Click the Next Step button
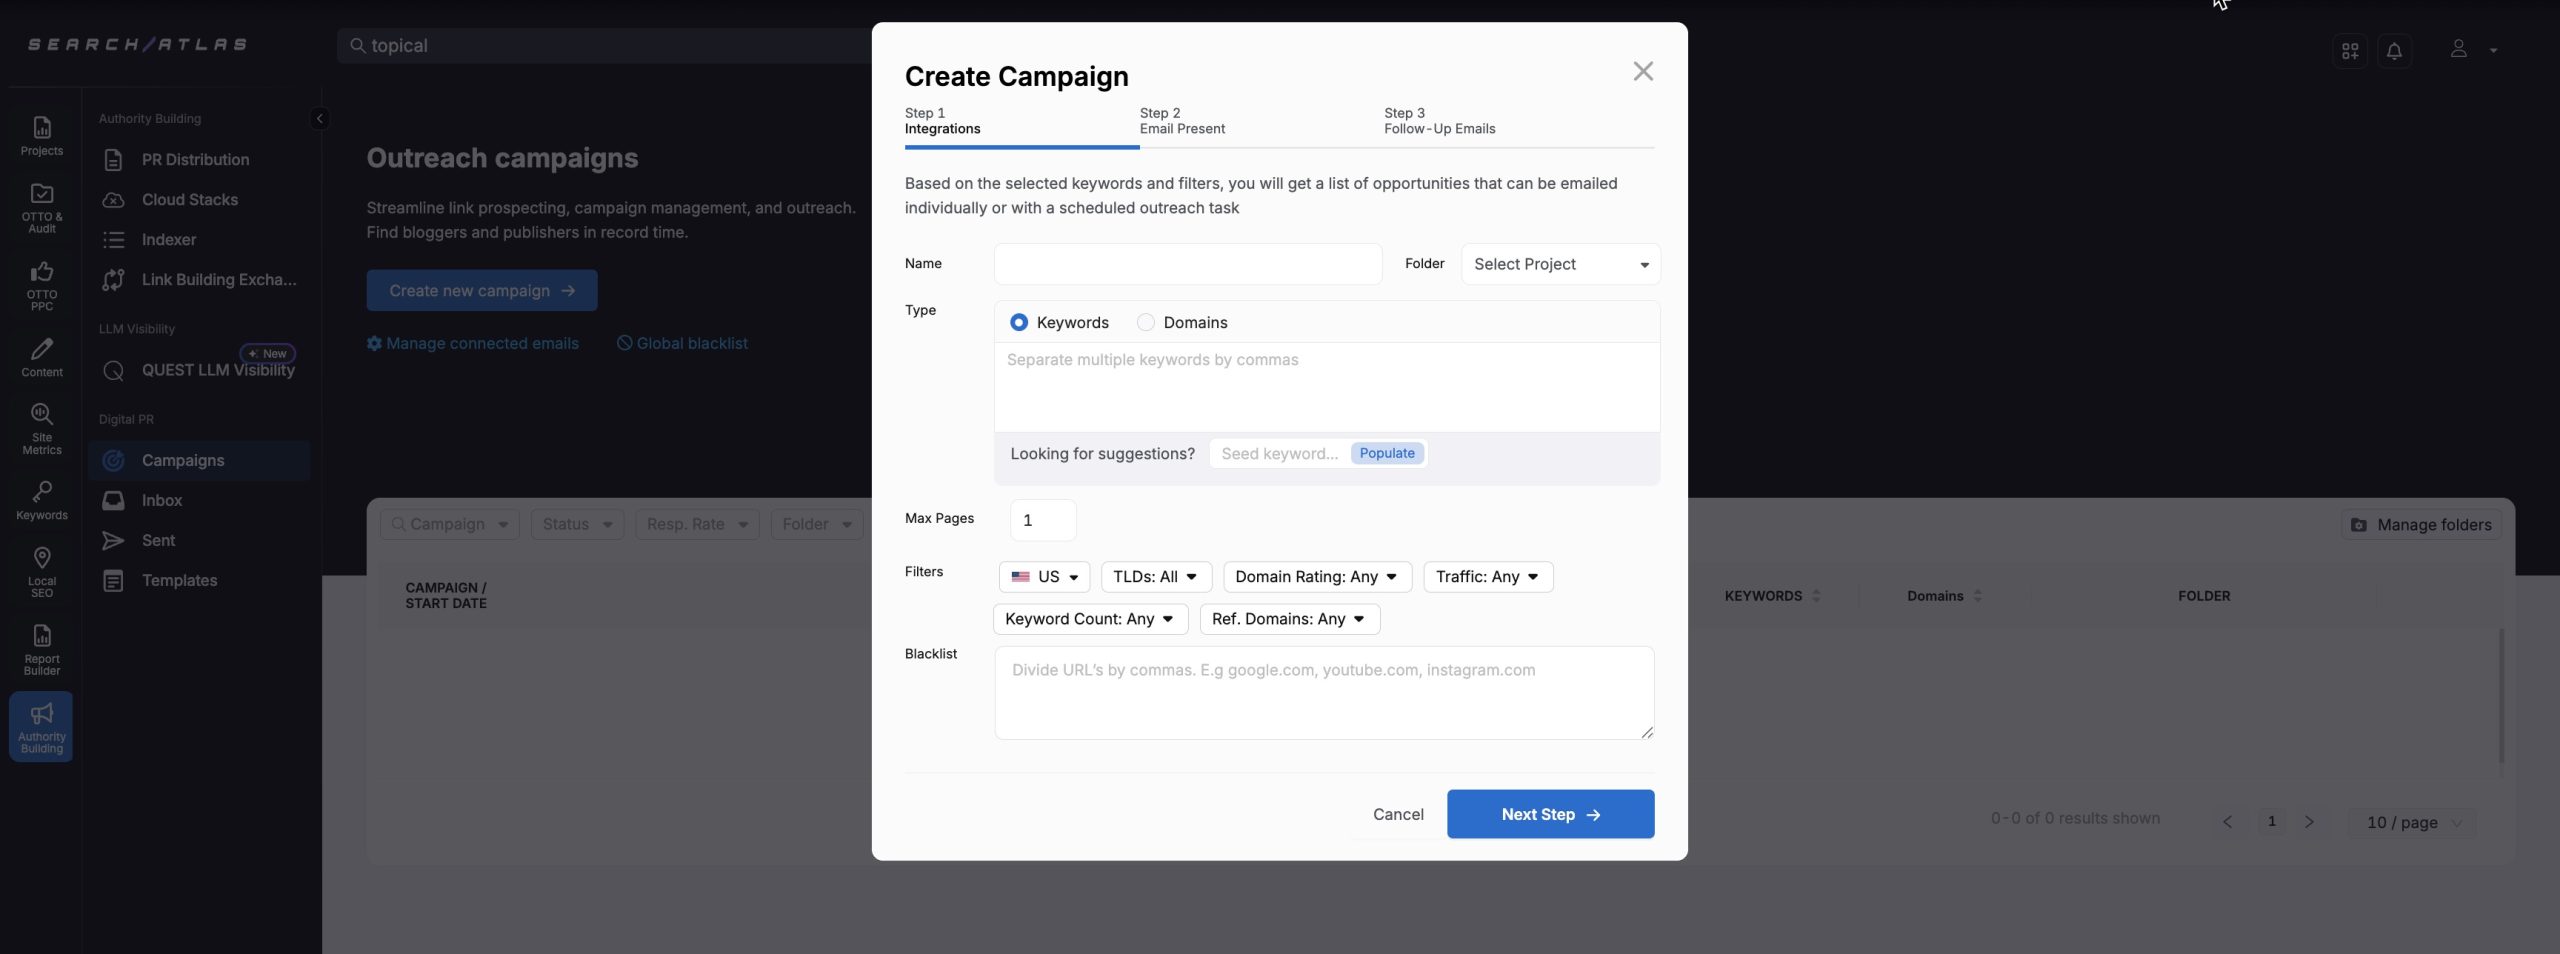This screenshot has width=2560, height=954. [x=1549, y=814]
